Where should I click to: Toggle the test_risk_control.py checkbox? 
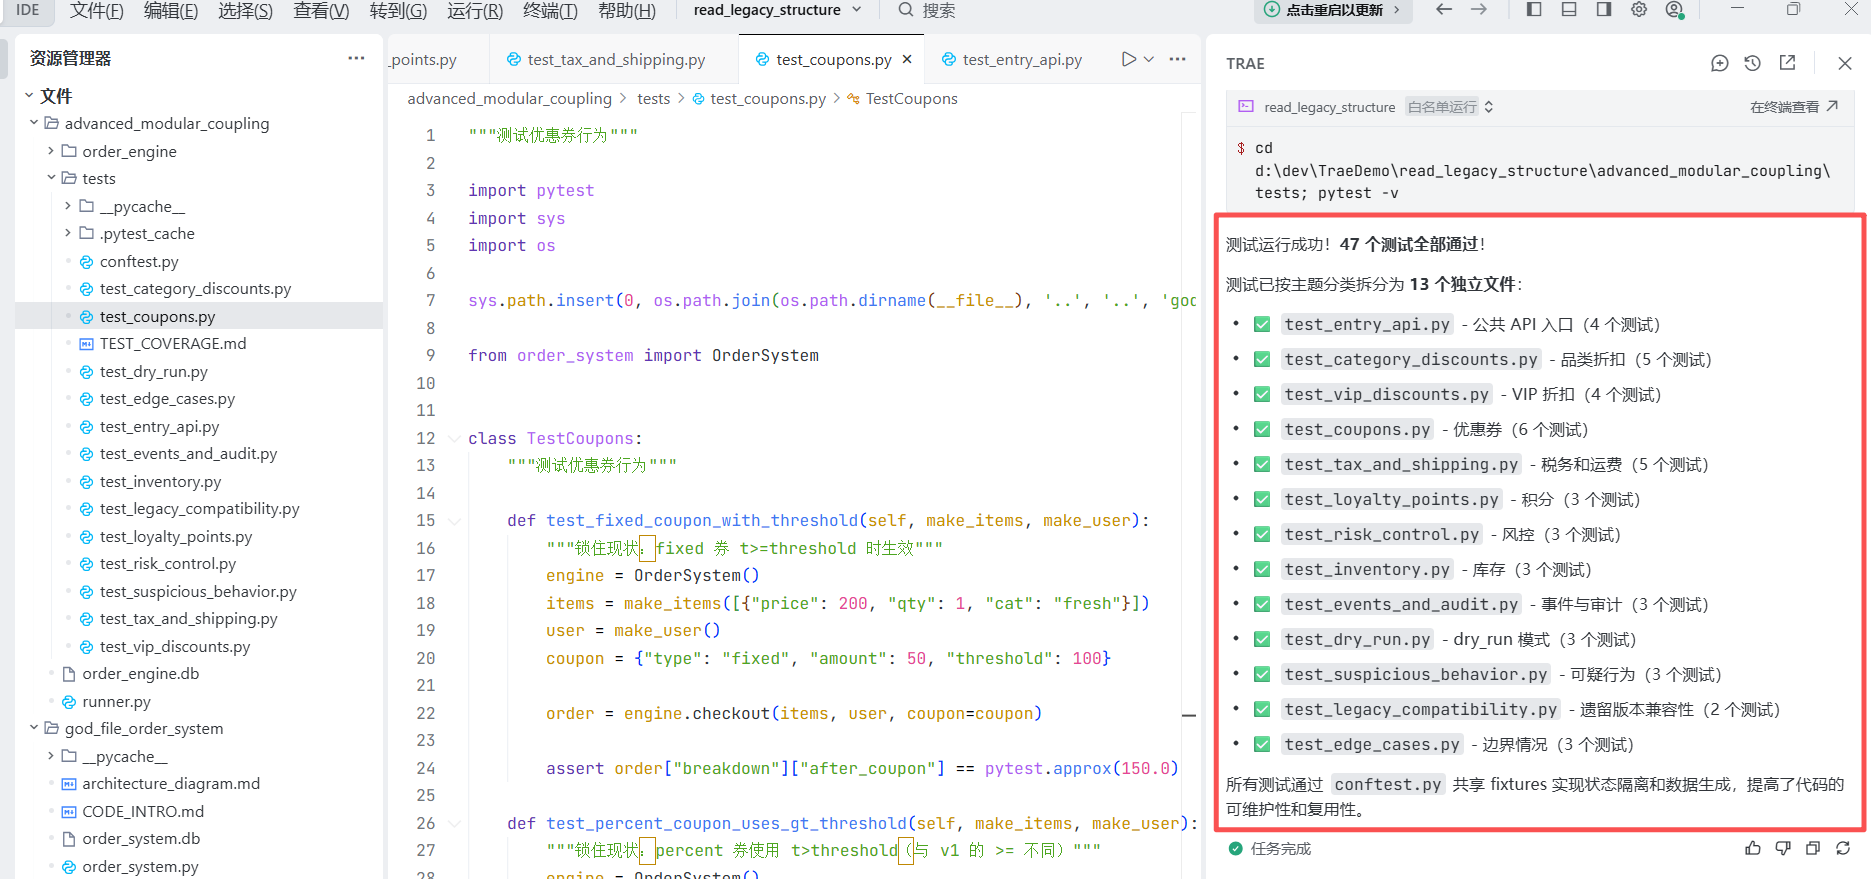click(x=1262, y=534)
